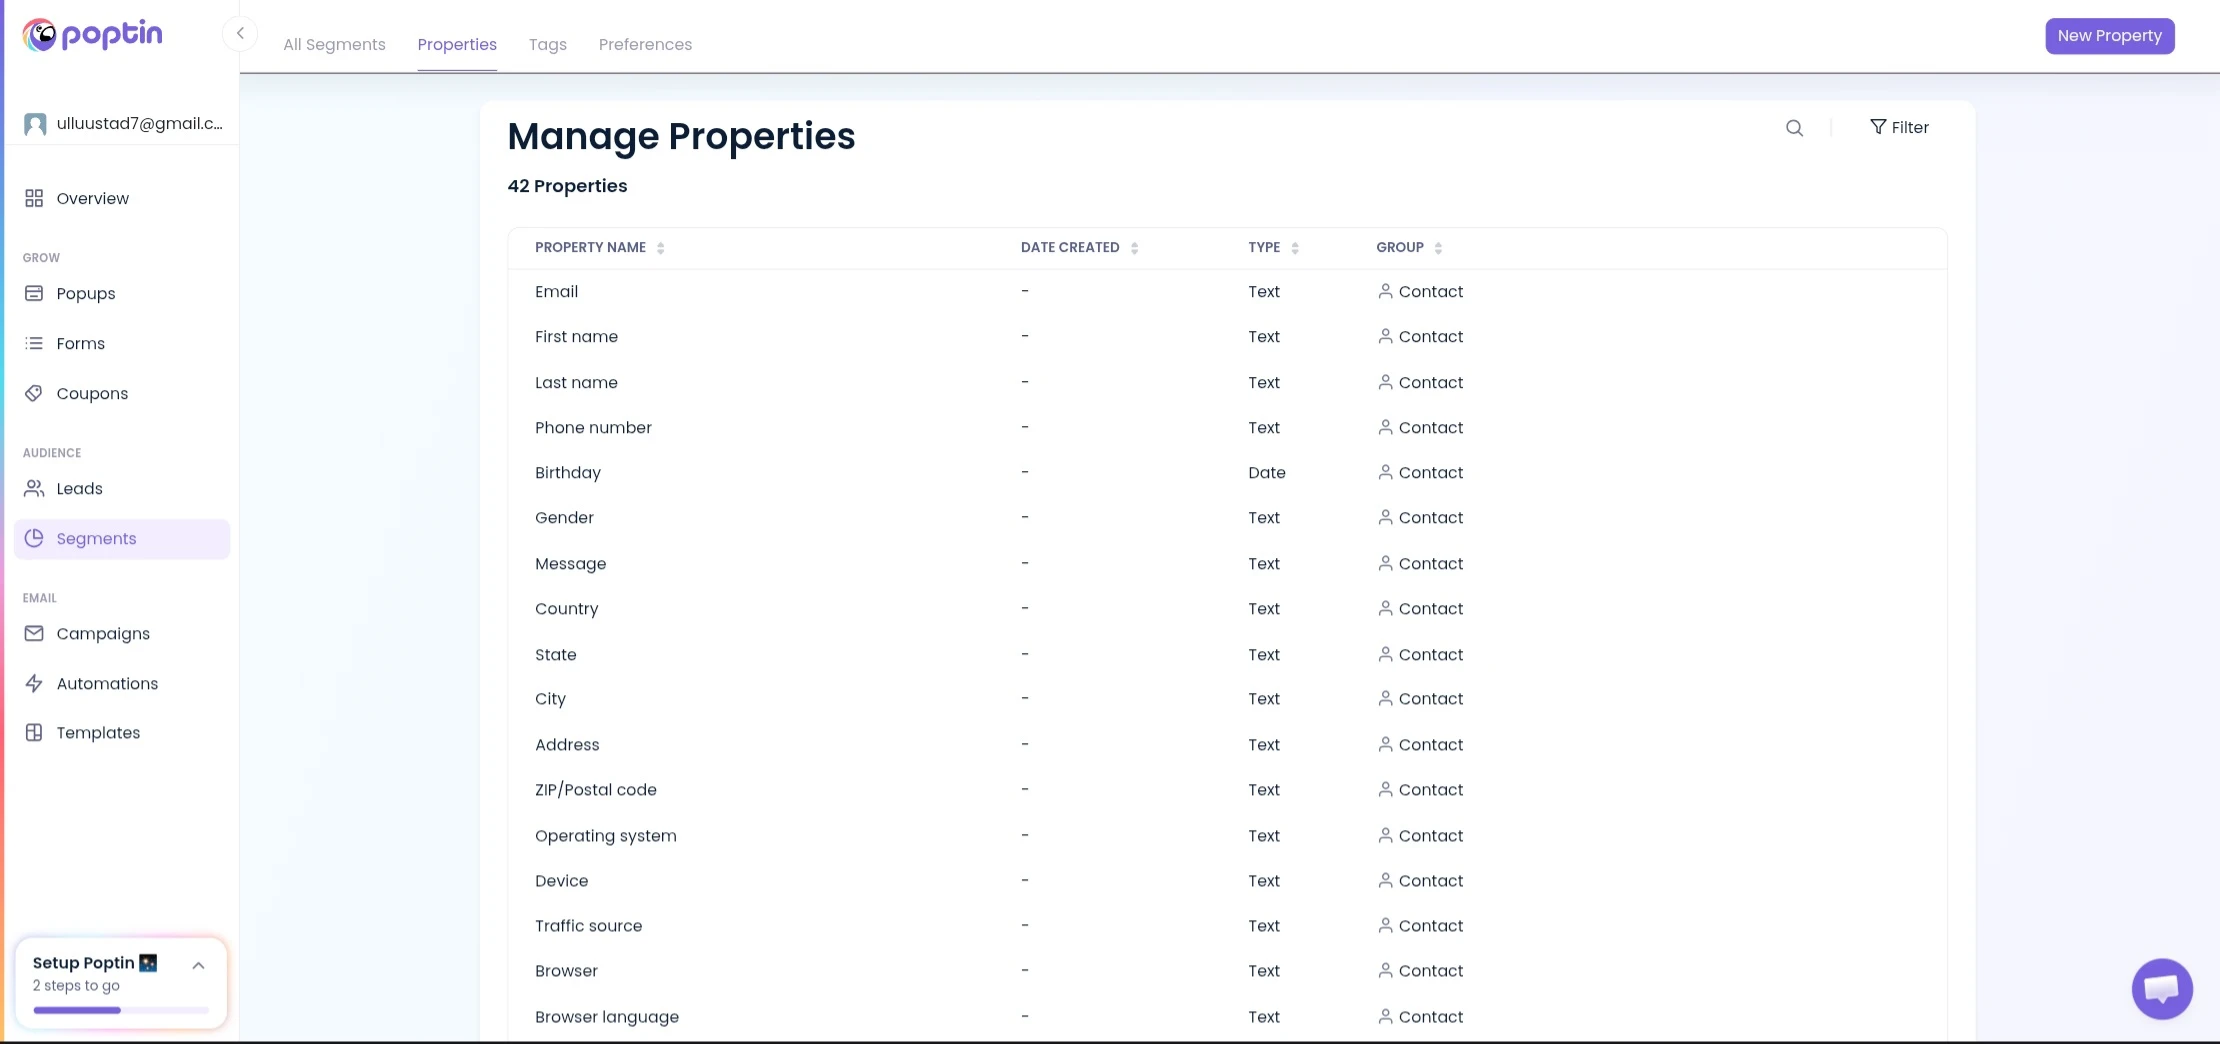Select the Browser language property
Screen dimensions: 2220x1044
point(607,1017)
